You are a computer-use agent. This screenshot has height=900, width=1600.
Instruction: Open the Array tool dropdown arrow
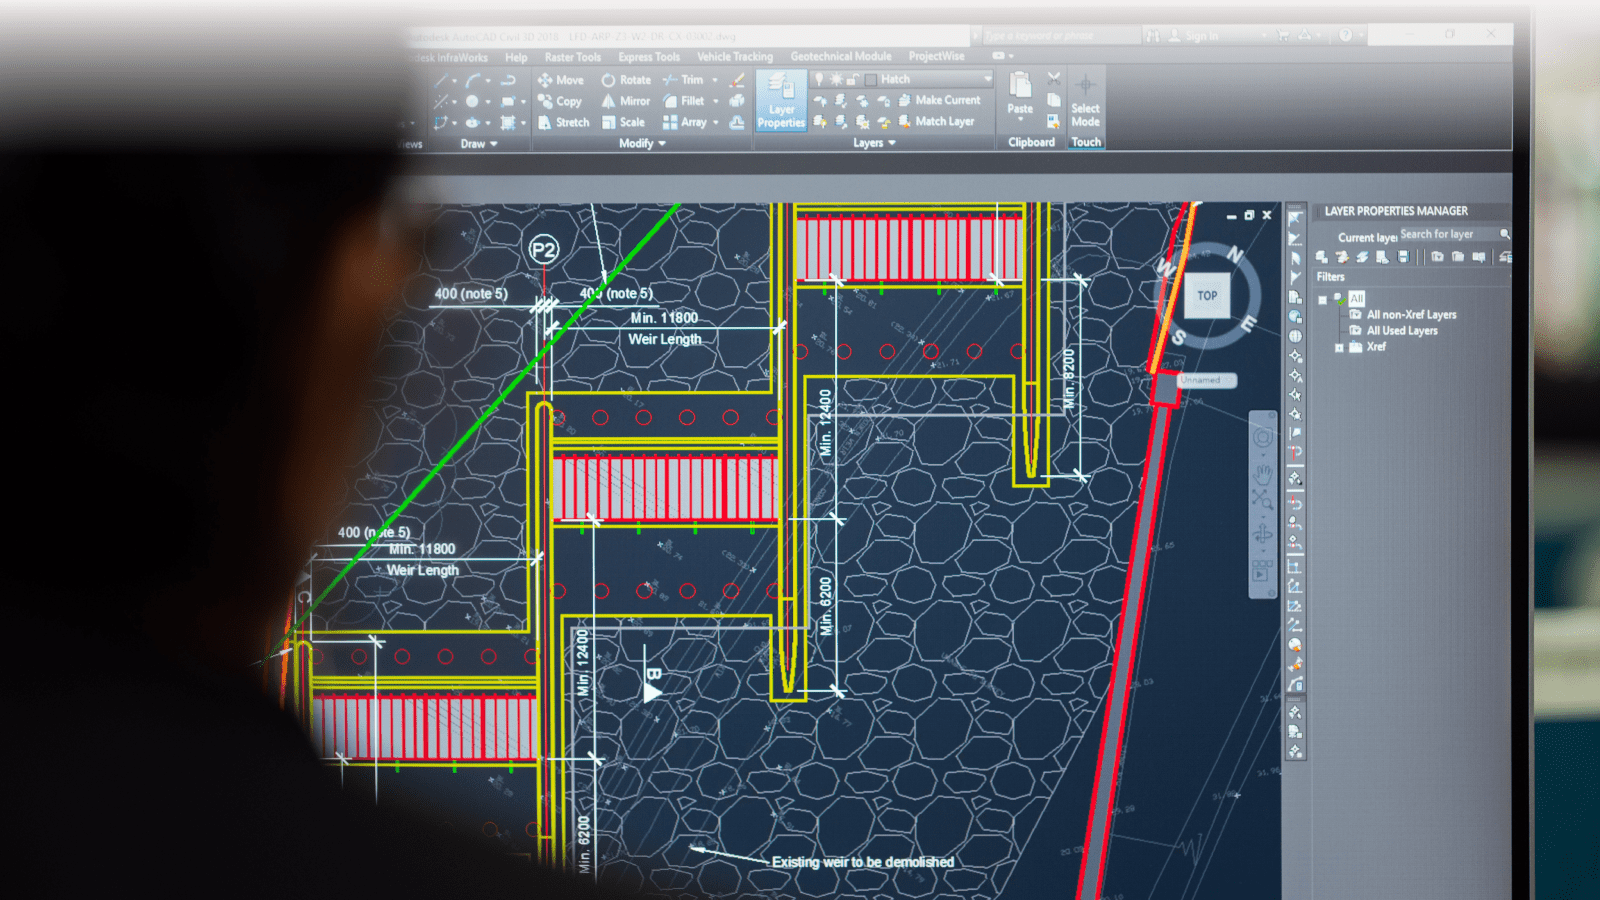pos(716,122)
